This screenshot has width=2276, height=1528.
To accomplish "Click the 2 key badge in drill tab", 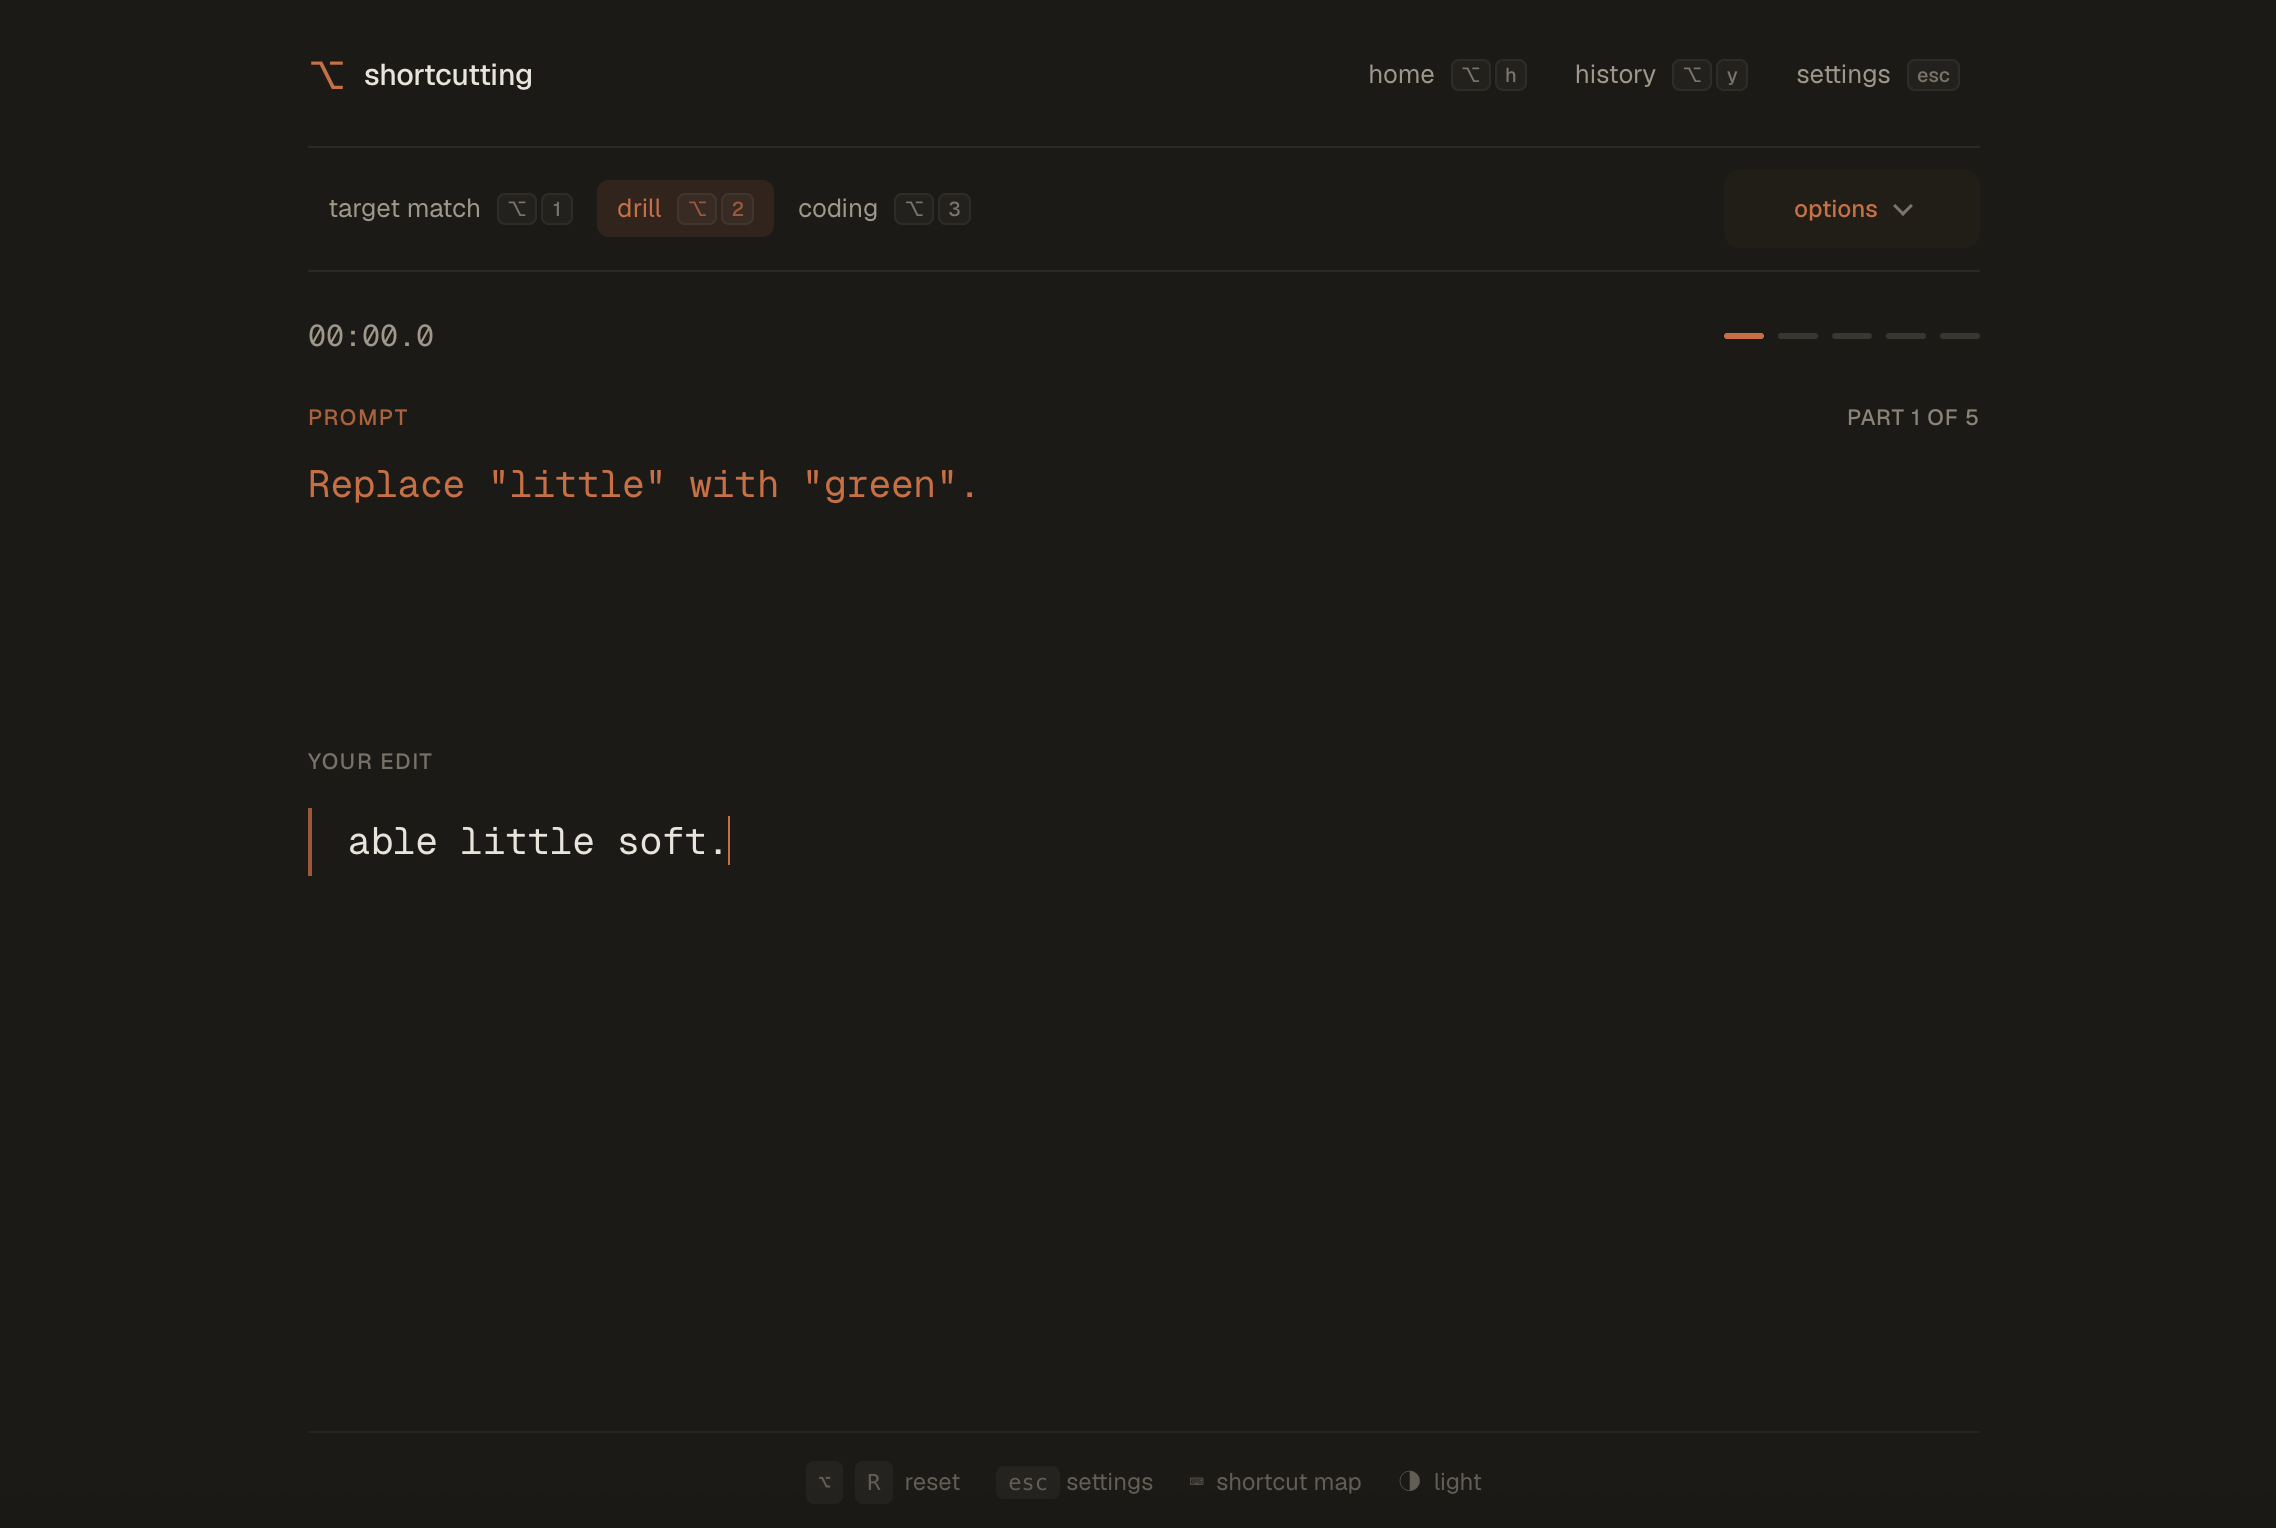I will tap(738, 209).
